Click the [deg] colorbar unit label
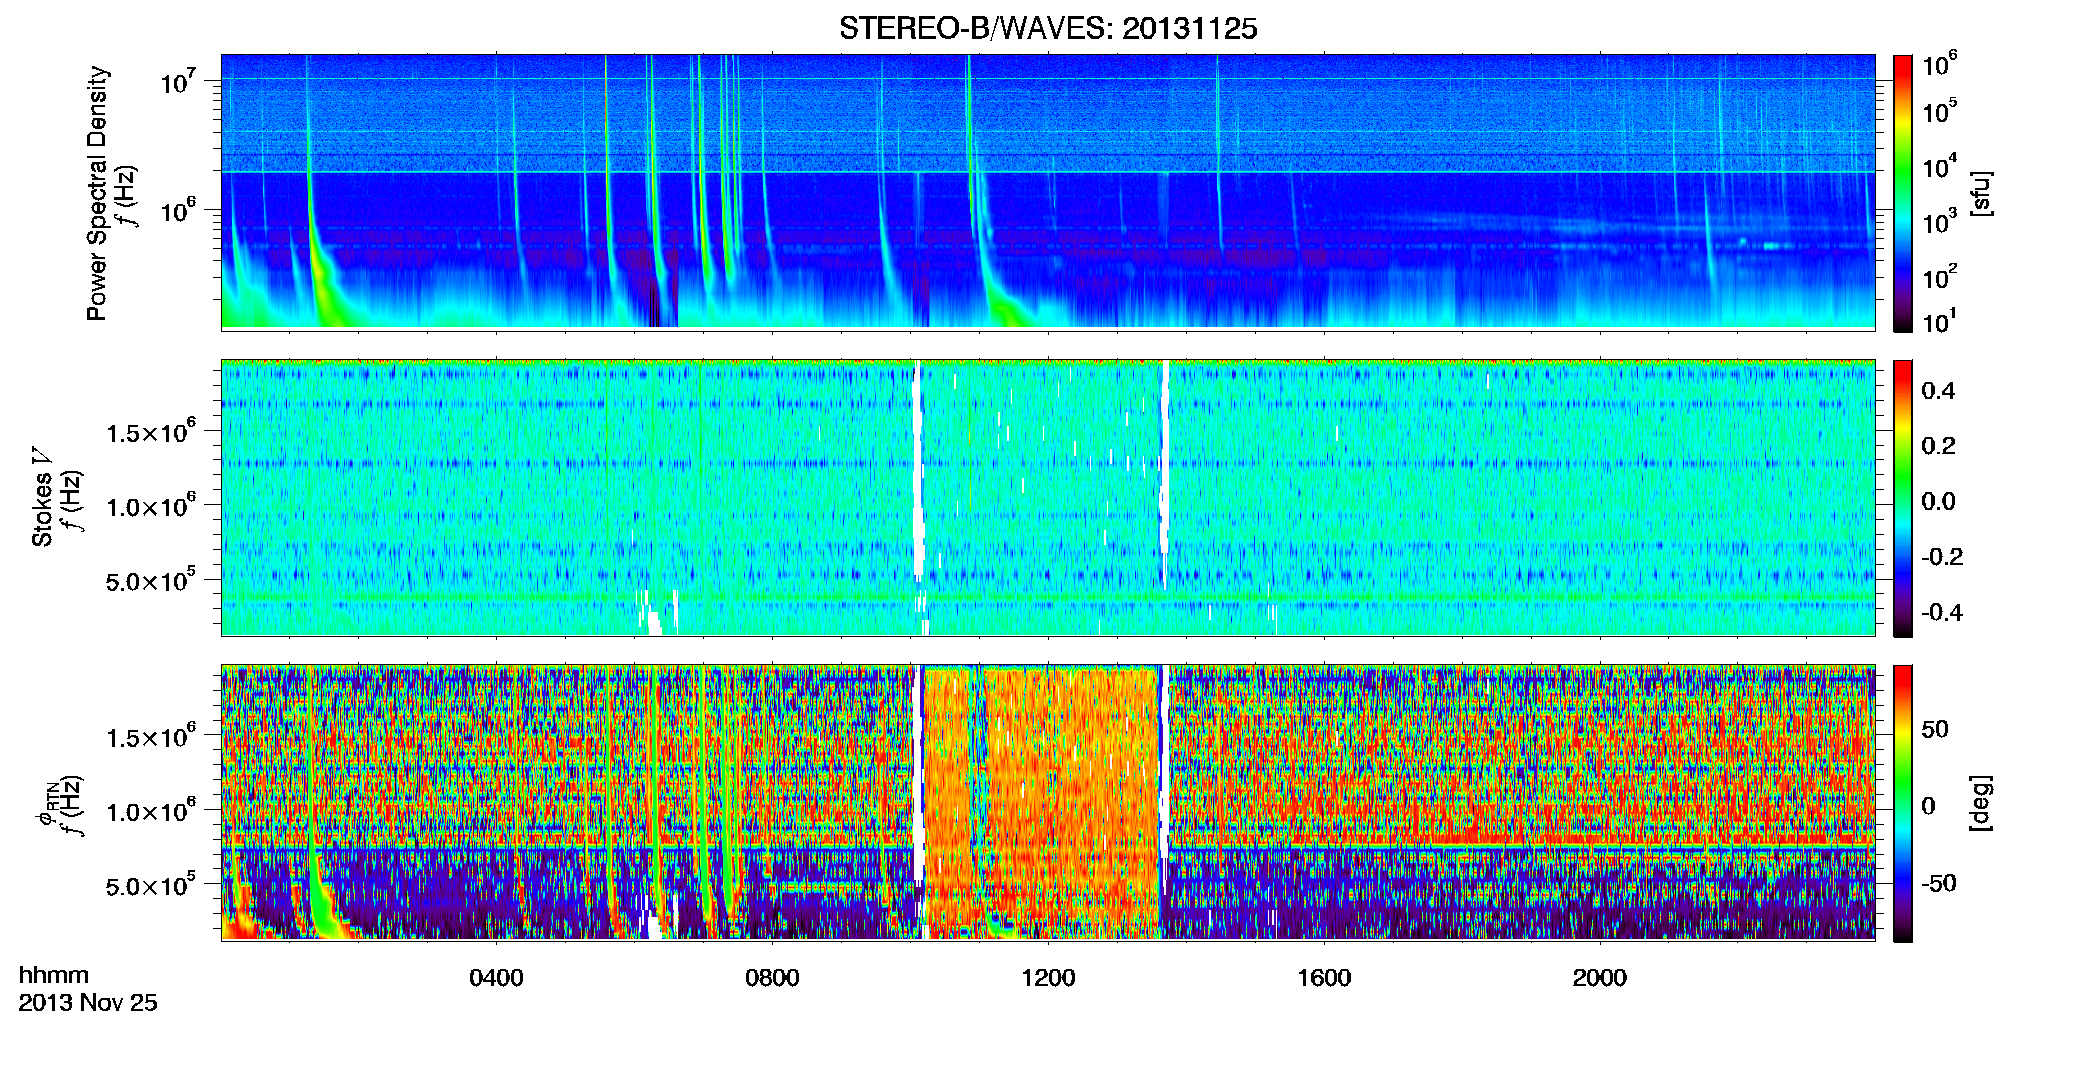2096x1080 pixels. point(1981,803)
